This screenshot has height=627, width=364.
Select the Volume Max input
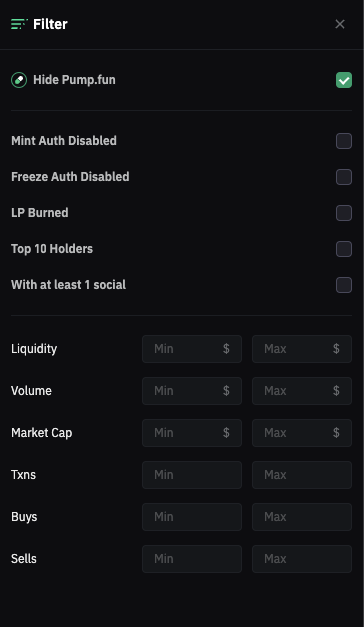(302, 391)
